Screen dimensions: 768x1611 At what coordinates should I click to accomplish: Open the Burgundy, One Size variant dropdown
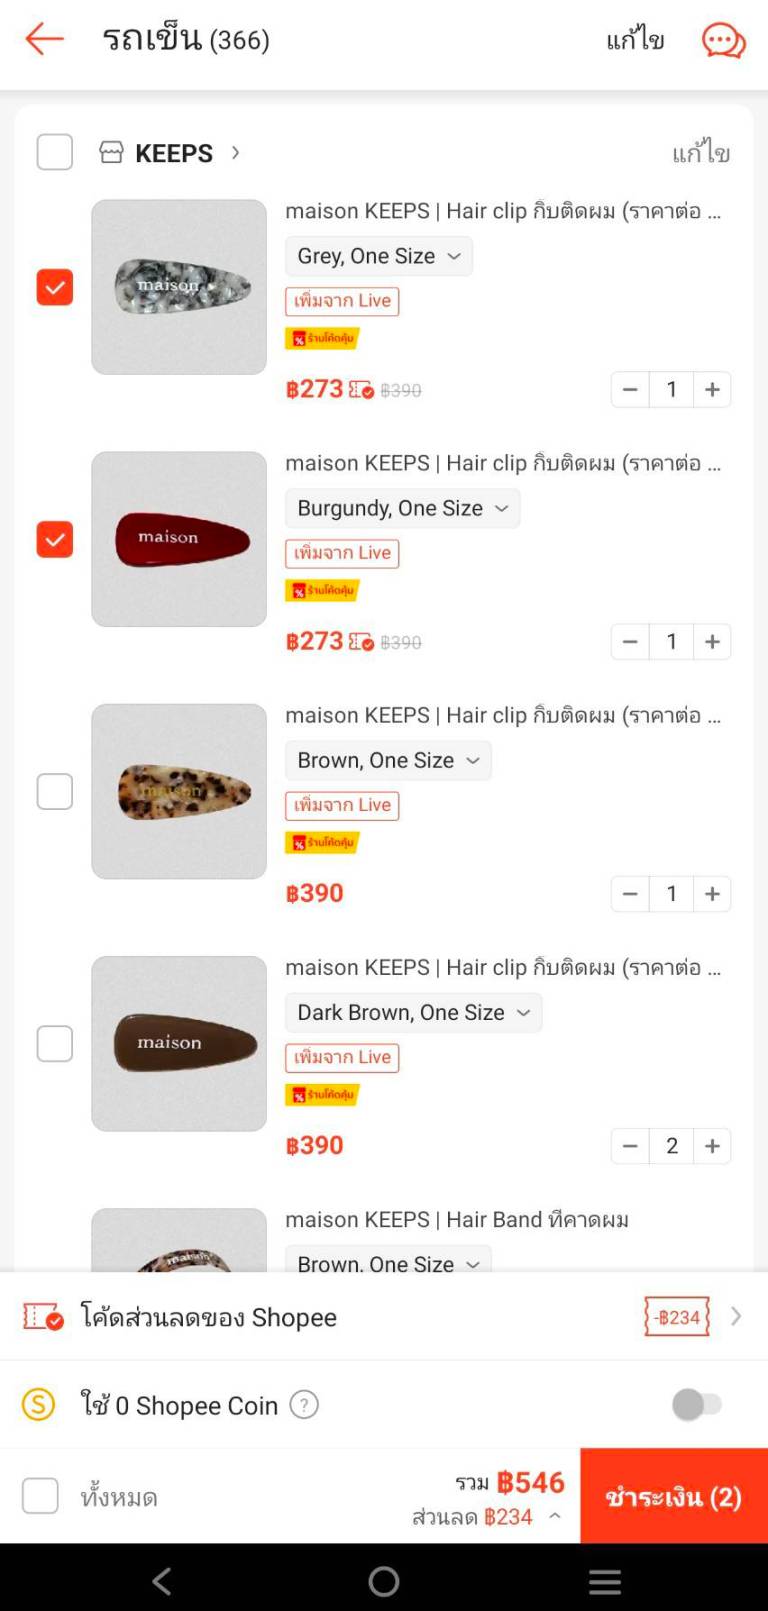(x=402, y=508)
